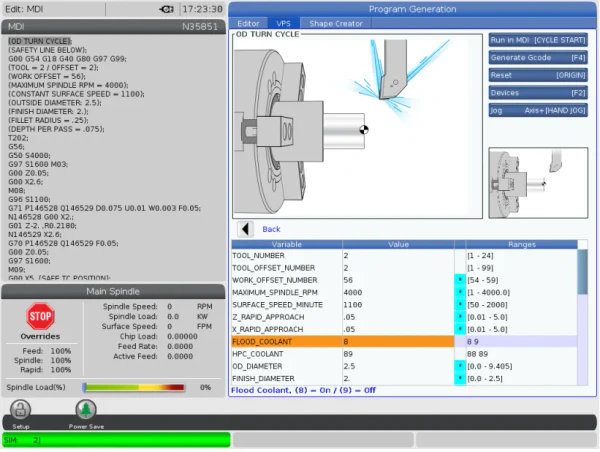Click the Setup lock icon
600x452 pixels.
(x=20, y=410)
